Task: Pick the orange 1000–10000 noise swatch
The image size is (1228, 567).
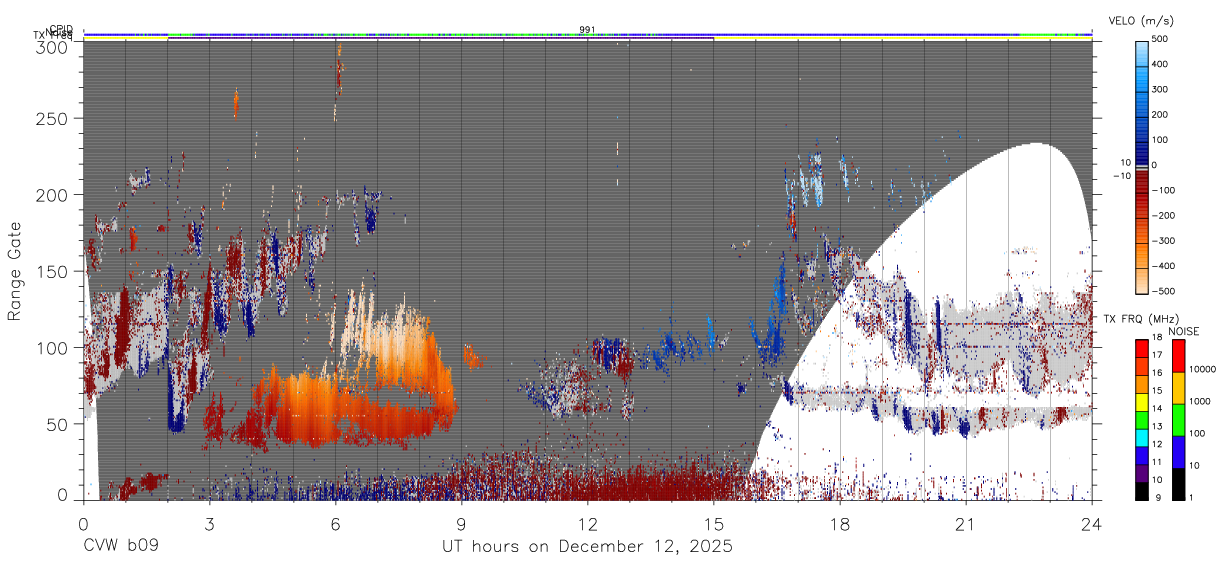Action: (1178, 387)
